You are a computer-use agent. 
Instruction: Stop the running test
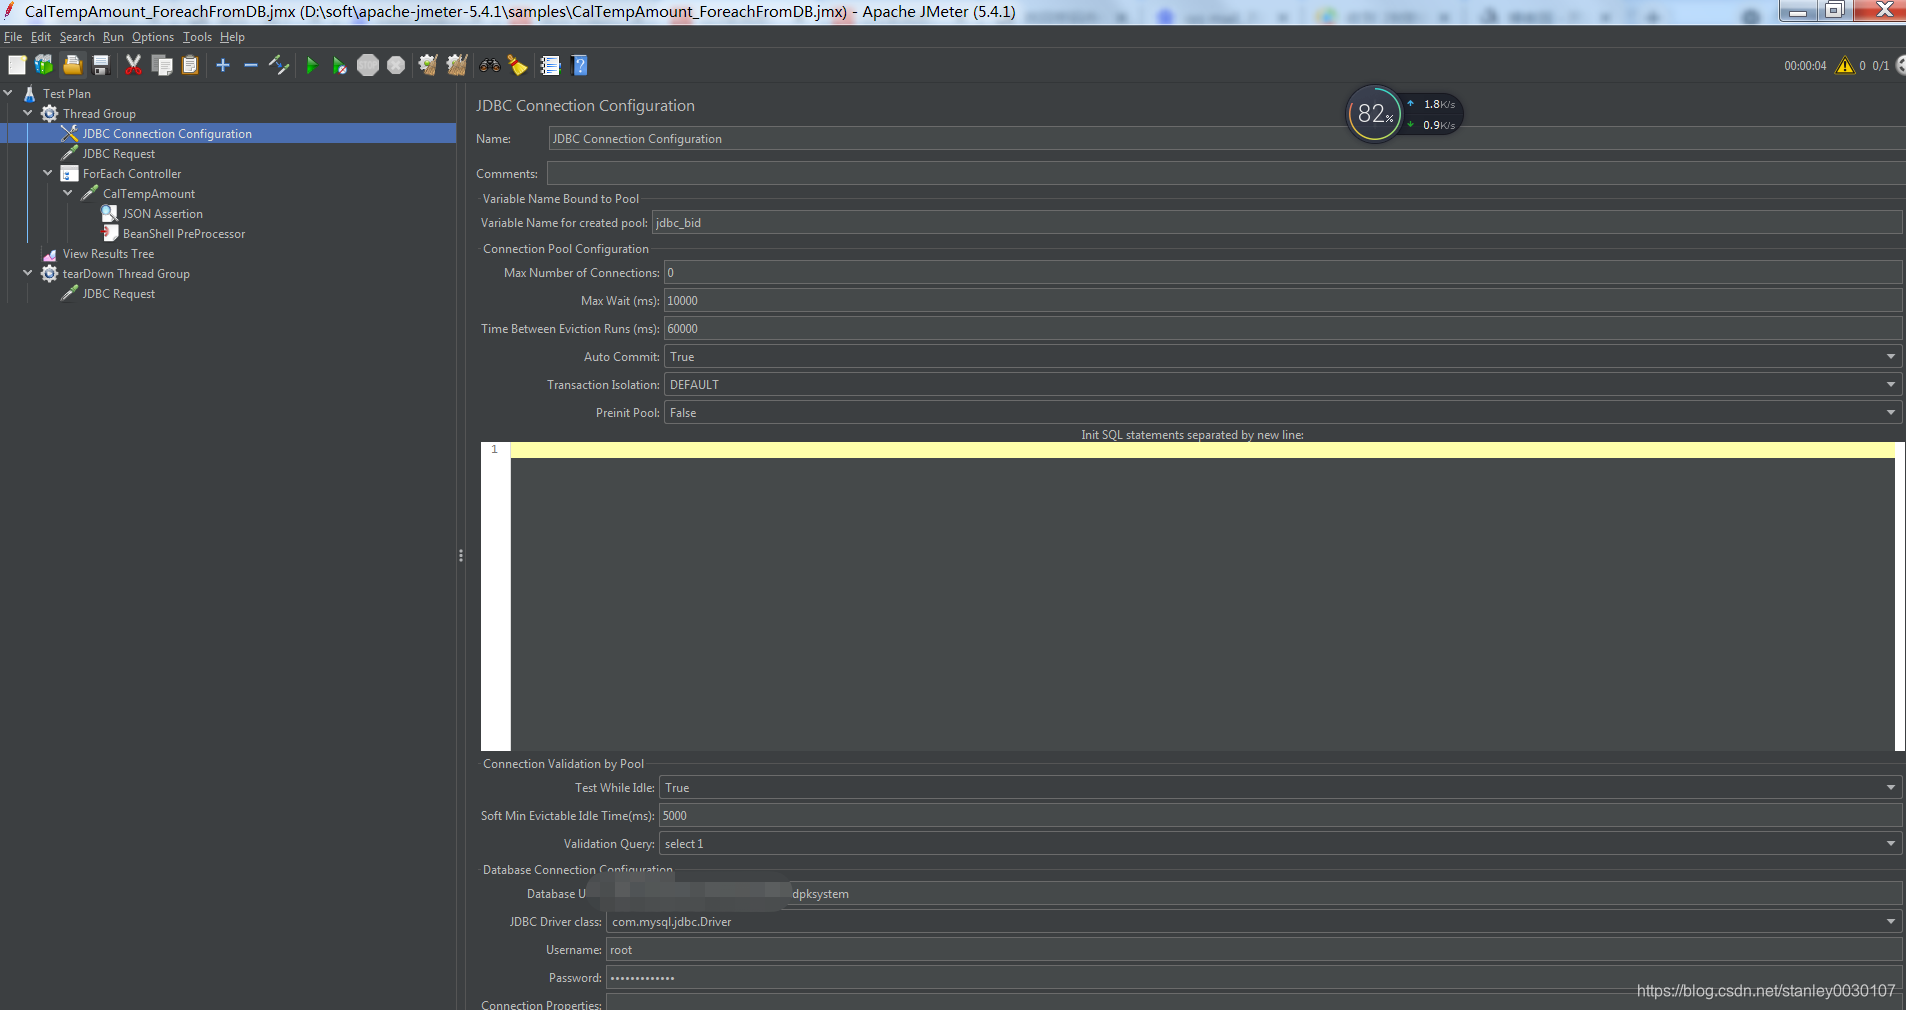[x=368, y=65]
